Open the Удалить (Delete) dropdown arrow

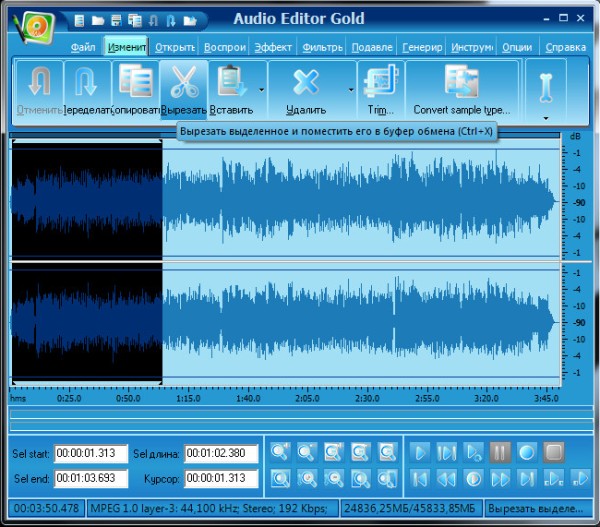[351, 90]
